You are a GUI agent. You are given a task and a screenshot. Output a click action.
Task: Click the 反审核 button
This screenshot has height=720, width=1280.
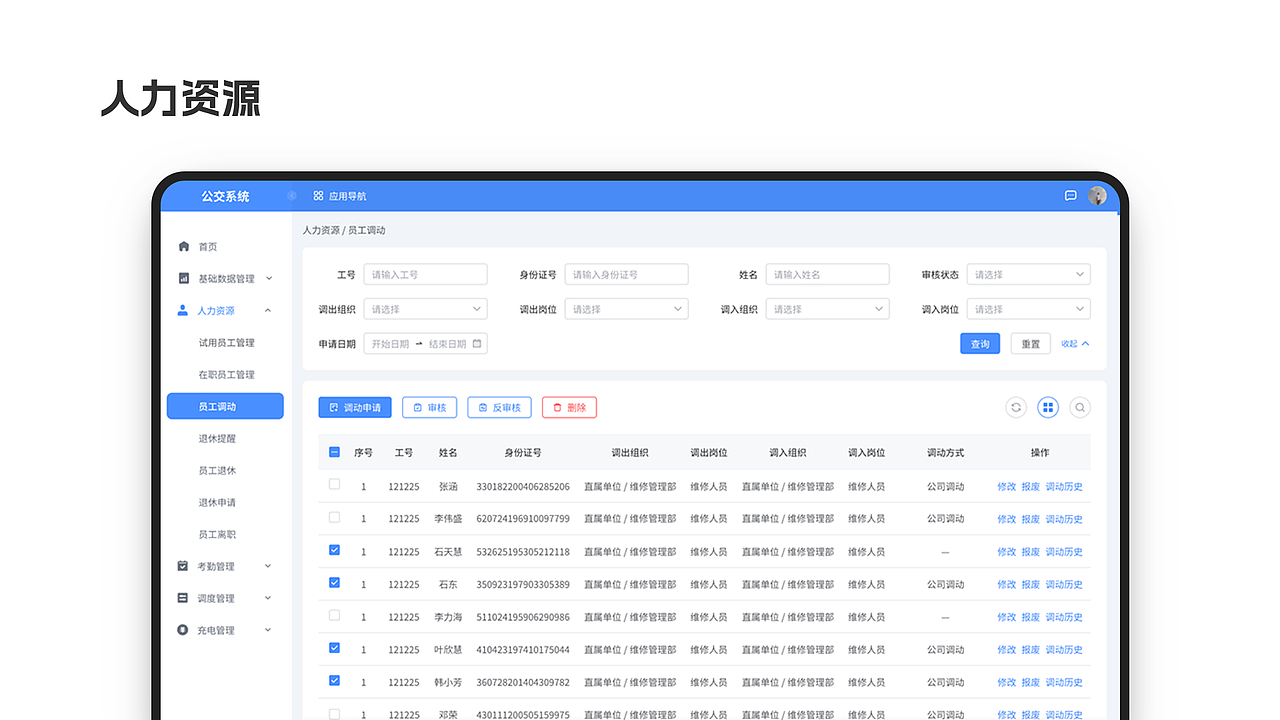(499, 407)
